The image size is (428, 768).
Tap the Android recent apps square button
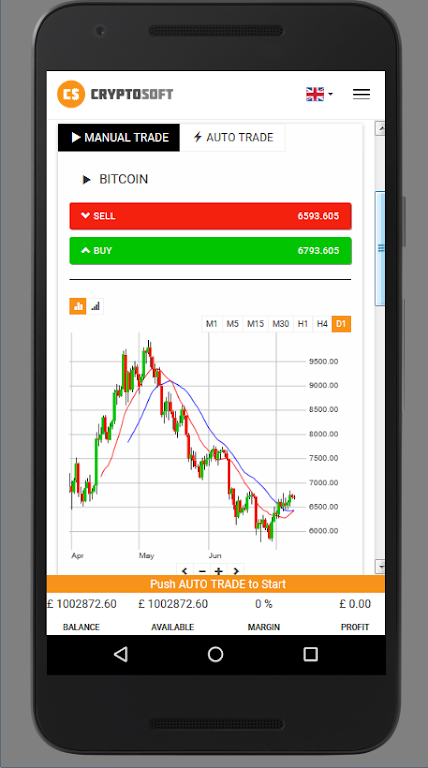pyautogui.click(x=310, y=654)
